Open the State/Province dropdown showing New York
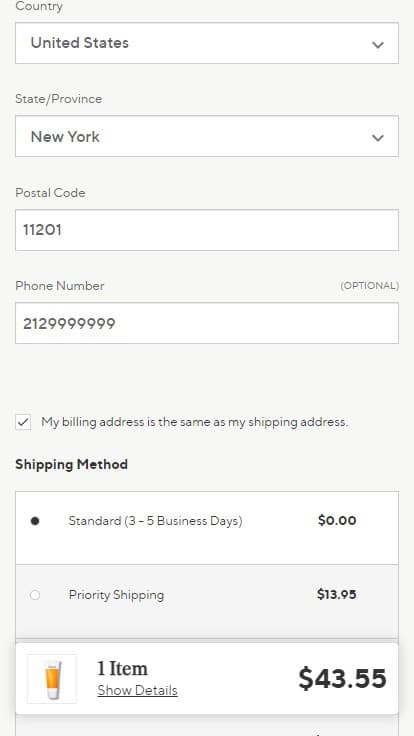This screenshot has height=736, width=414. coord(207,136)
